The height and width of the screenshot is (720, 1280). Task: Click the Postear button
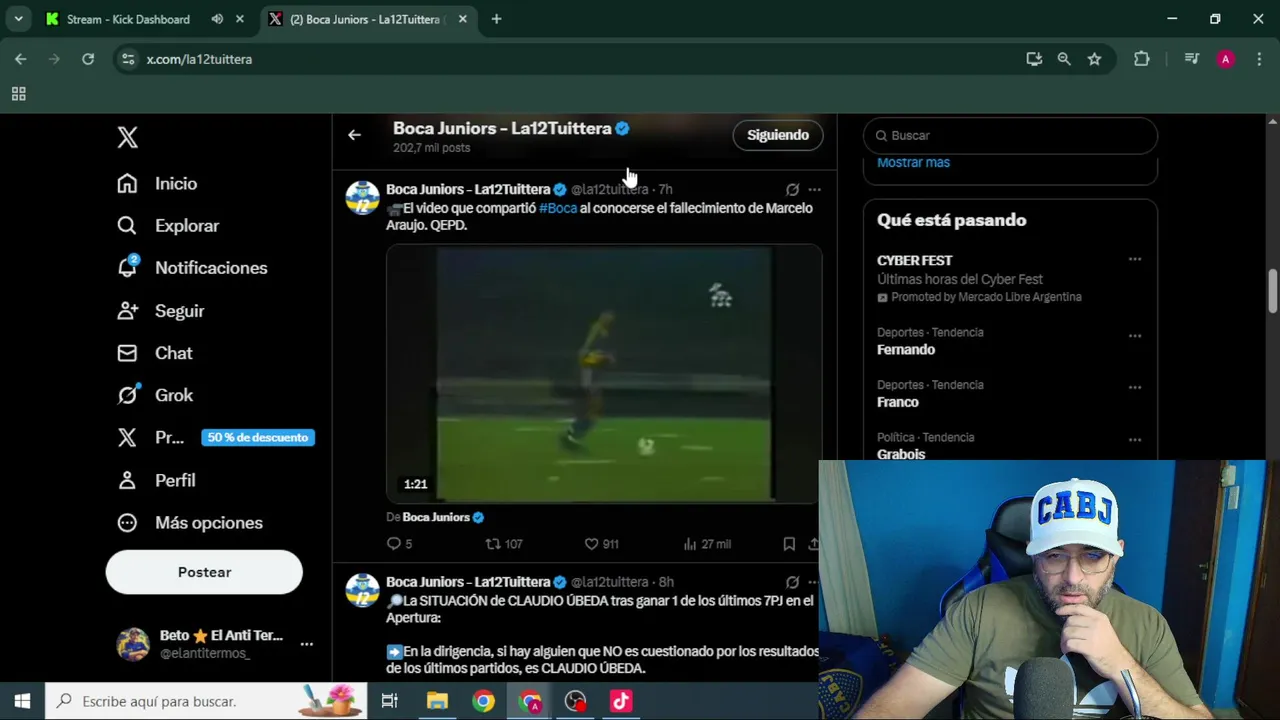(x=204, y=572)
